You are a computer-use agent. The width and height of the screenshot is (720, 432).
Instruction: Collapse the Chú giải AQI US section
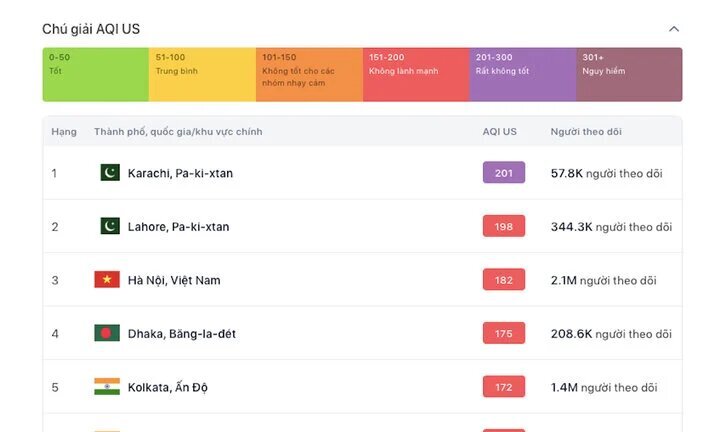[674, 29]
